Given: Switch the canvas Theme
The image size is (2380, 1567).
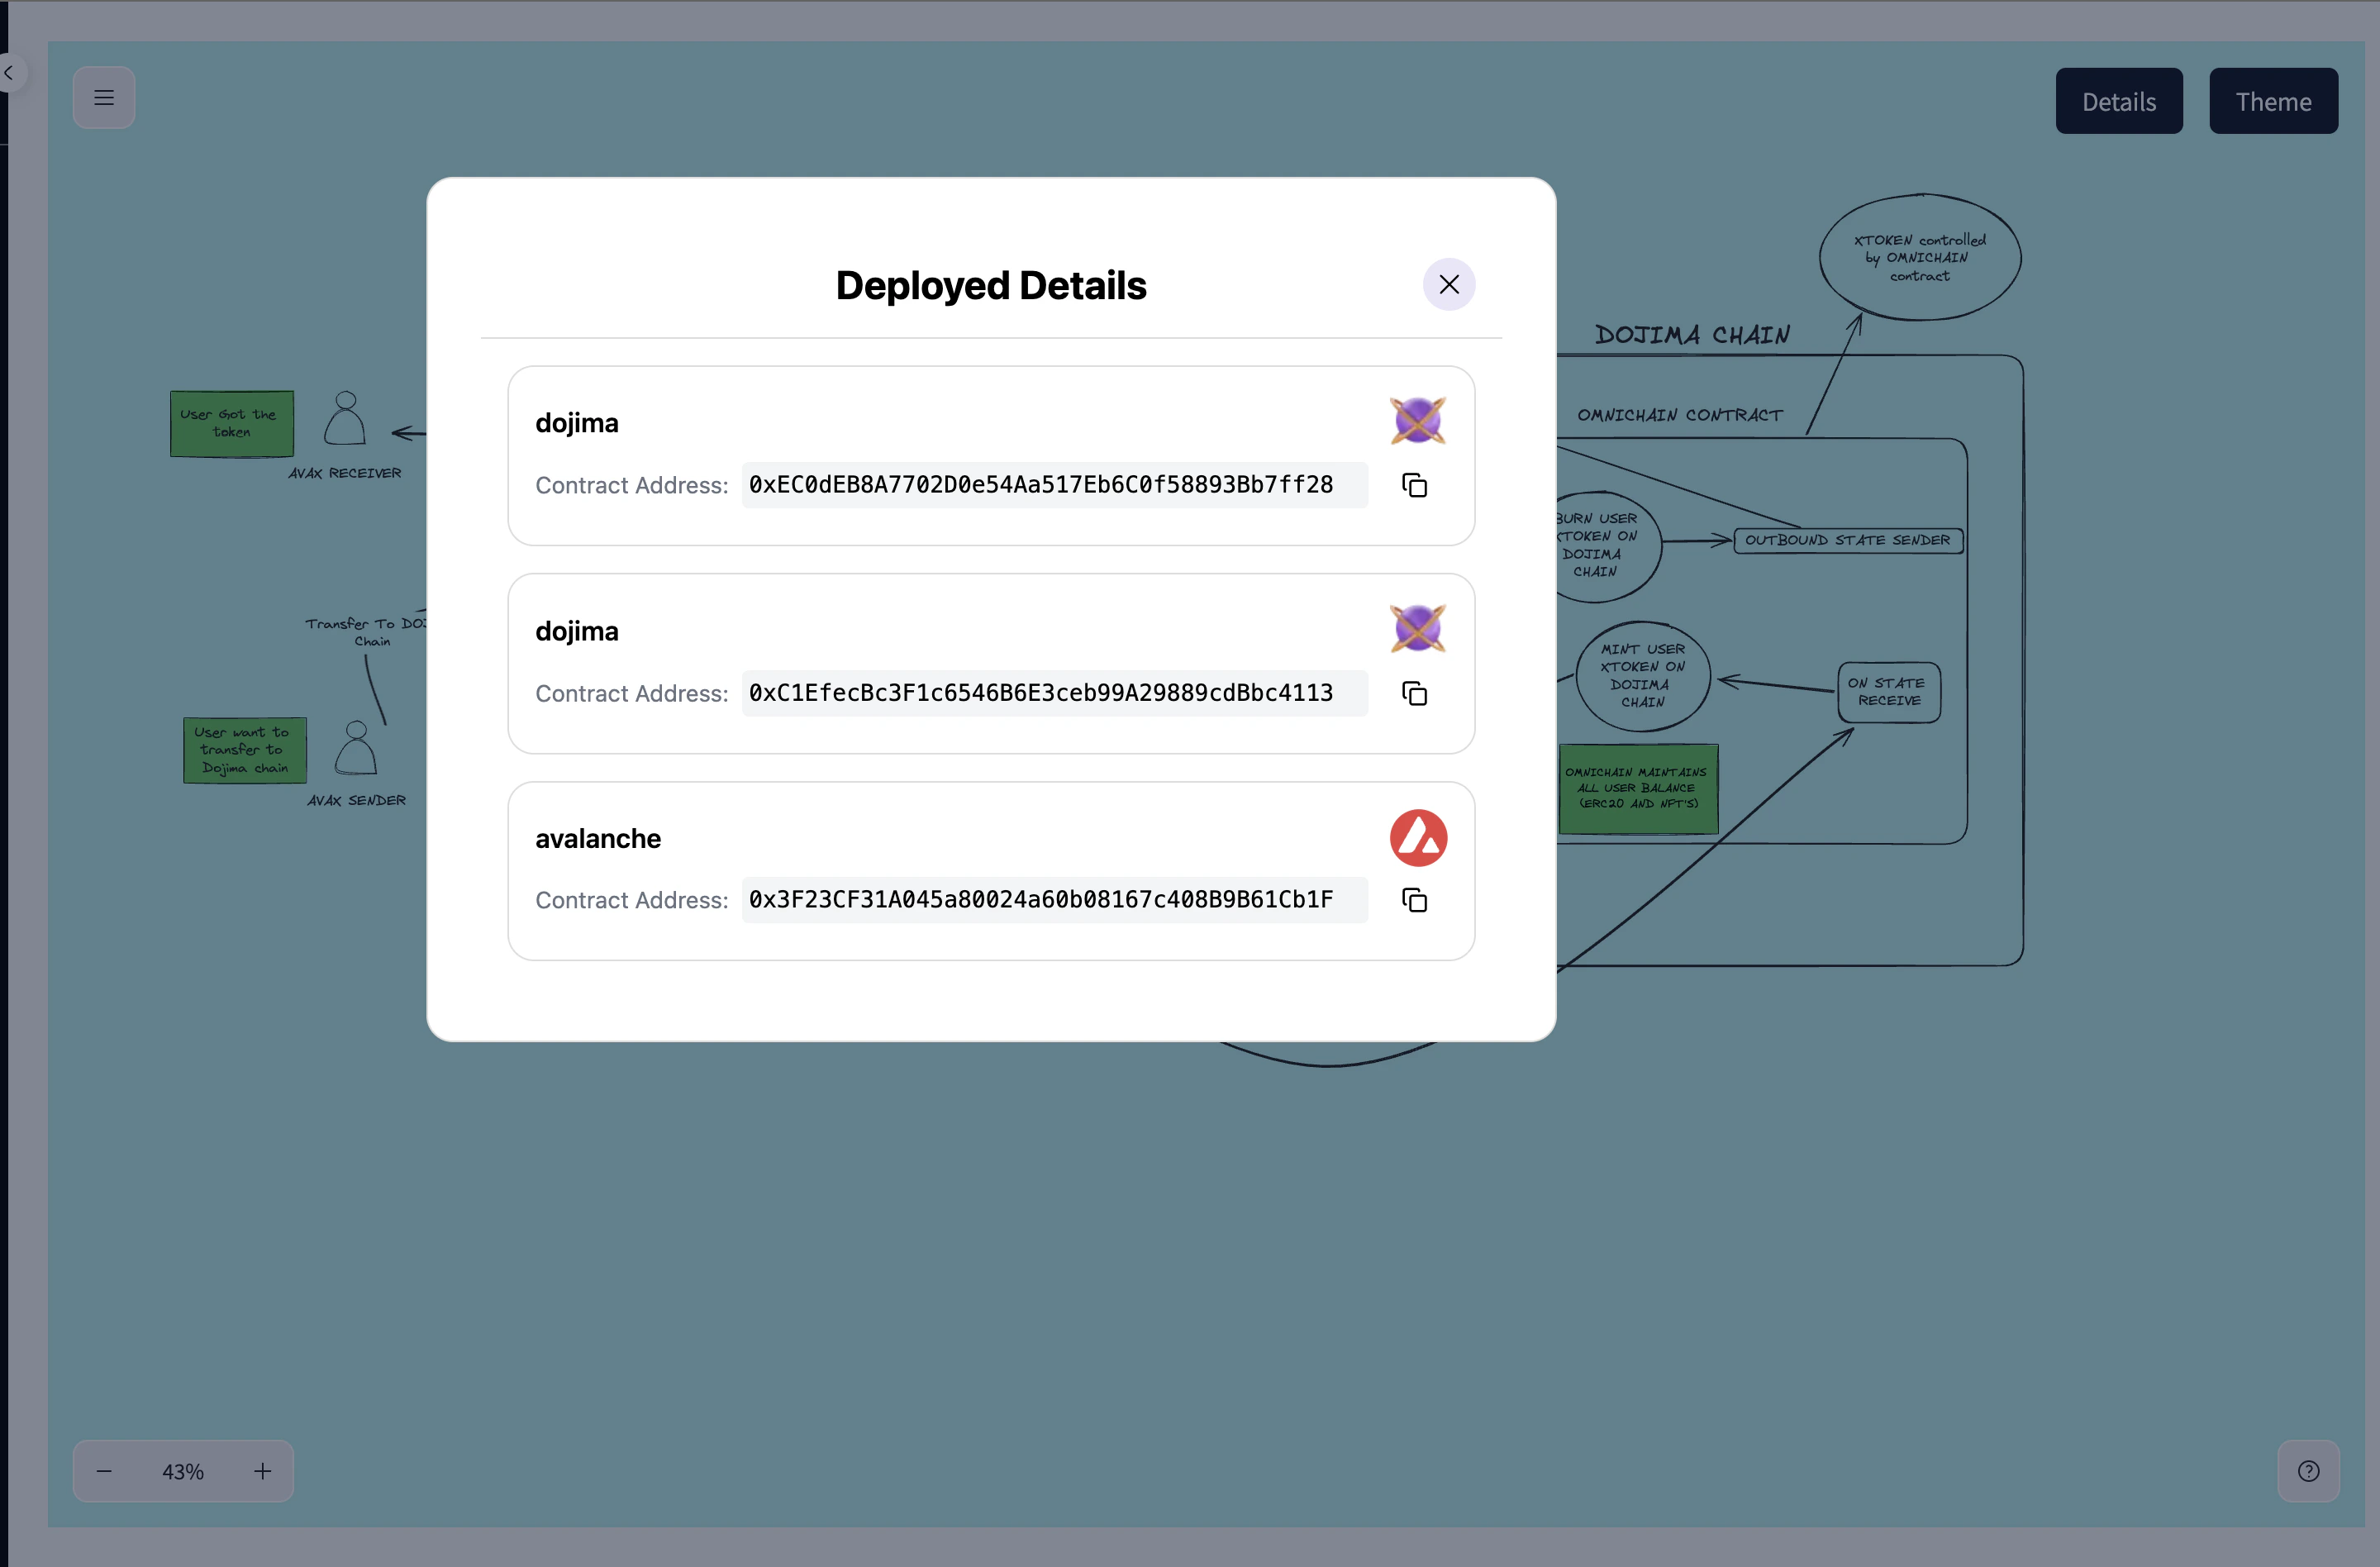Looking at the screenshot, I should pos(2273,100).
